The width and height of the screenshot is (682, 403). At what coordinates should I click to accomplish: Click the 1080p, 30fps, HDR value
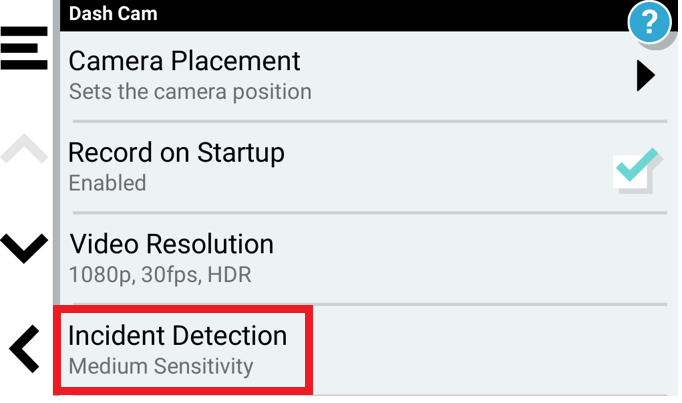(160, 275)
